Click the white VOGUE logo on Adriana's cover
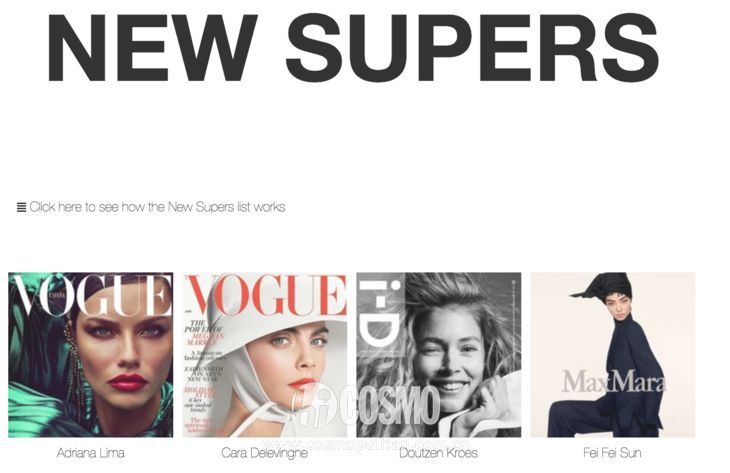Image resolution: width=730 pixels, height=473 pixels. click(x=91, y=296)
